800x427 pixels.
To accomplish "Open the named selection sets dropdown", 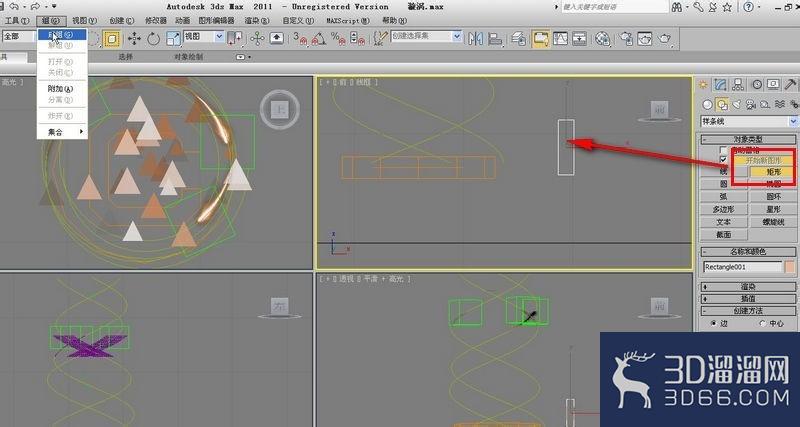I will tap(427, 36).
